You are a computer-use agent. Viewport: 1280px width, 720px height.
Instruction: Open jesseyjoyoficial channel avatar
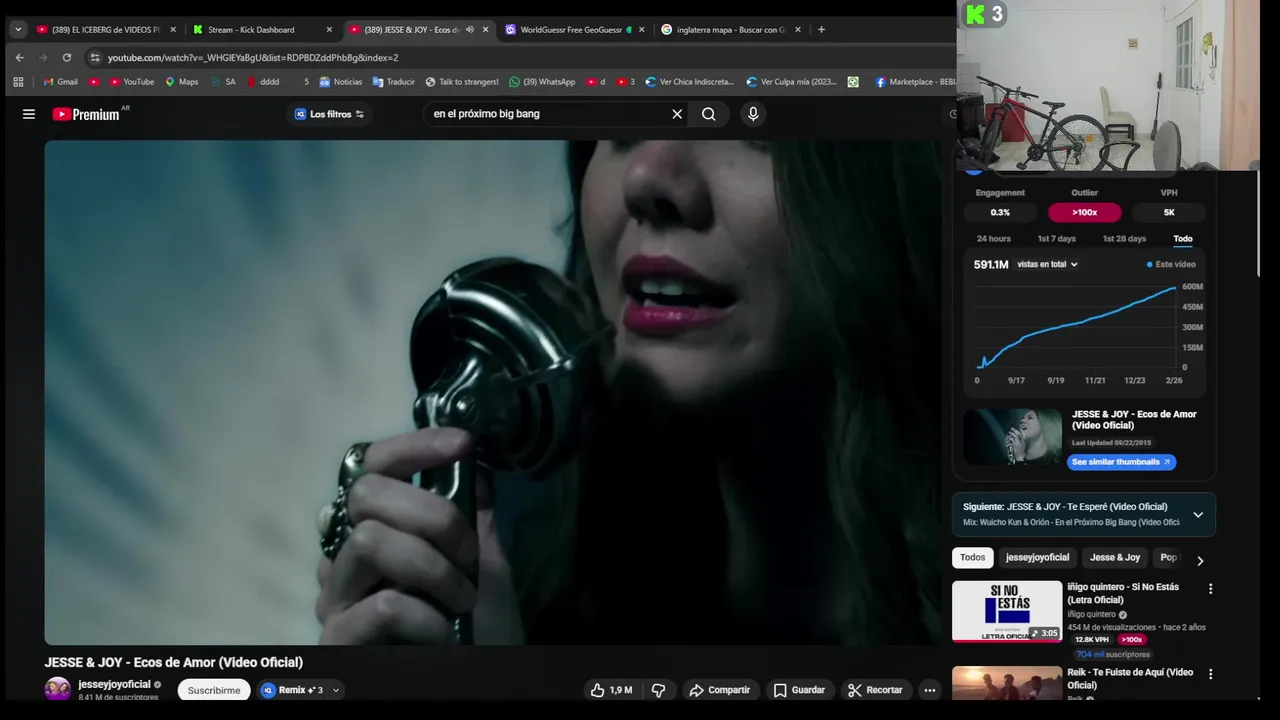click(x=58, y=689)
